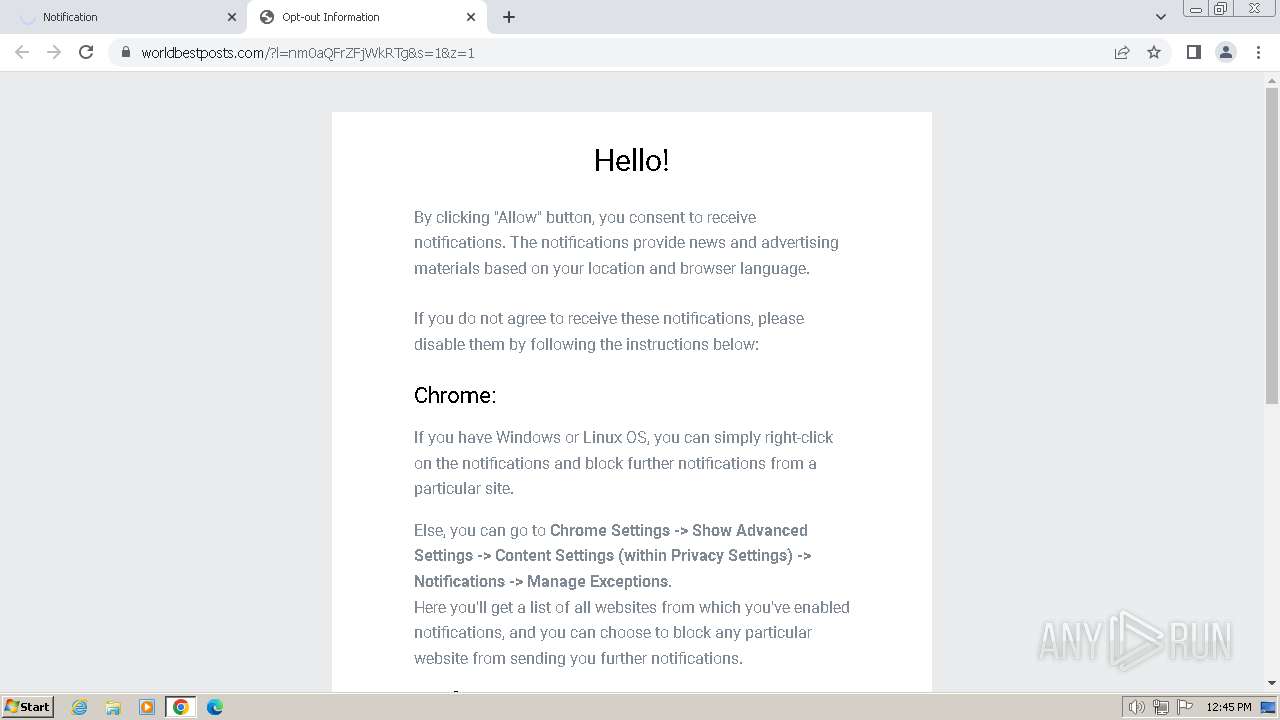Launch Microsoft Edge from taskbar

pyautogui.click(x=215, y=707)
